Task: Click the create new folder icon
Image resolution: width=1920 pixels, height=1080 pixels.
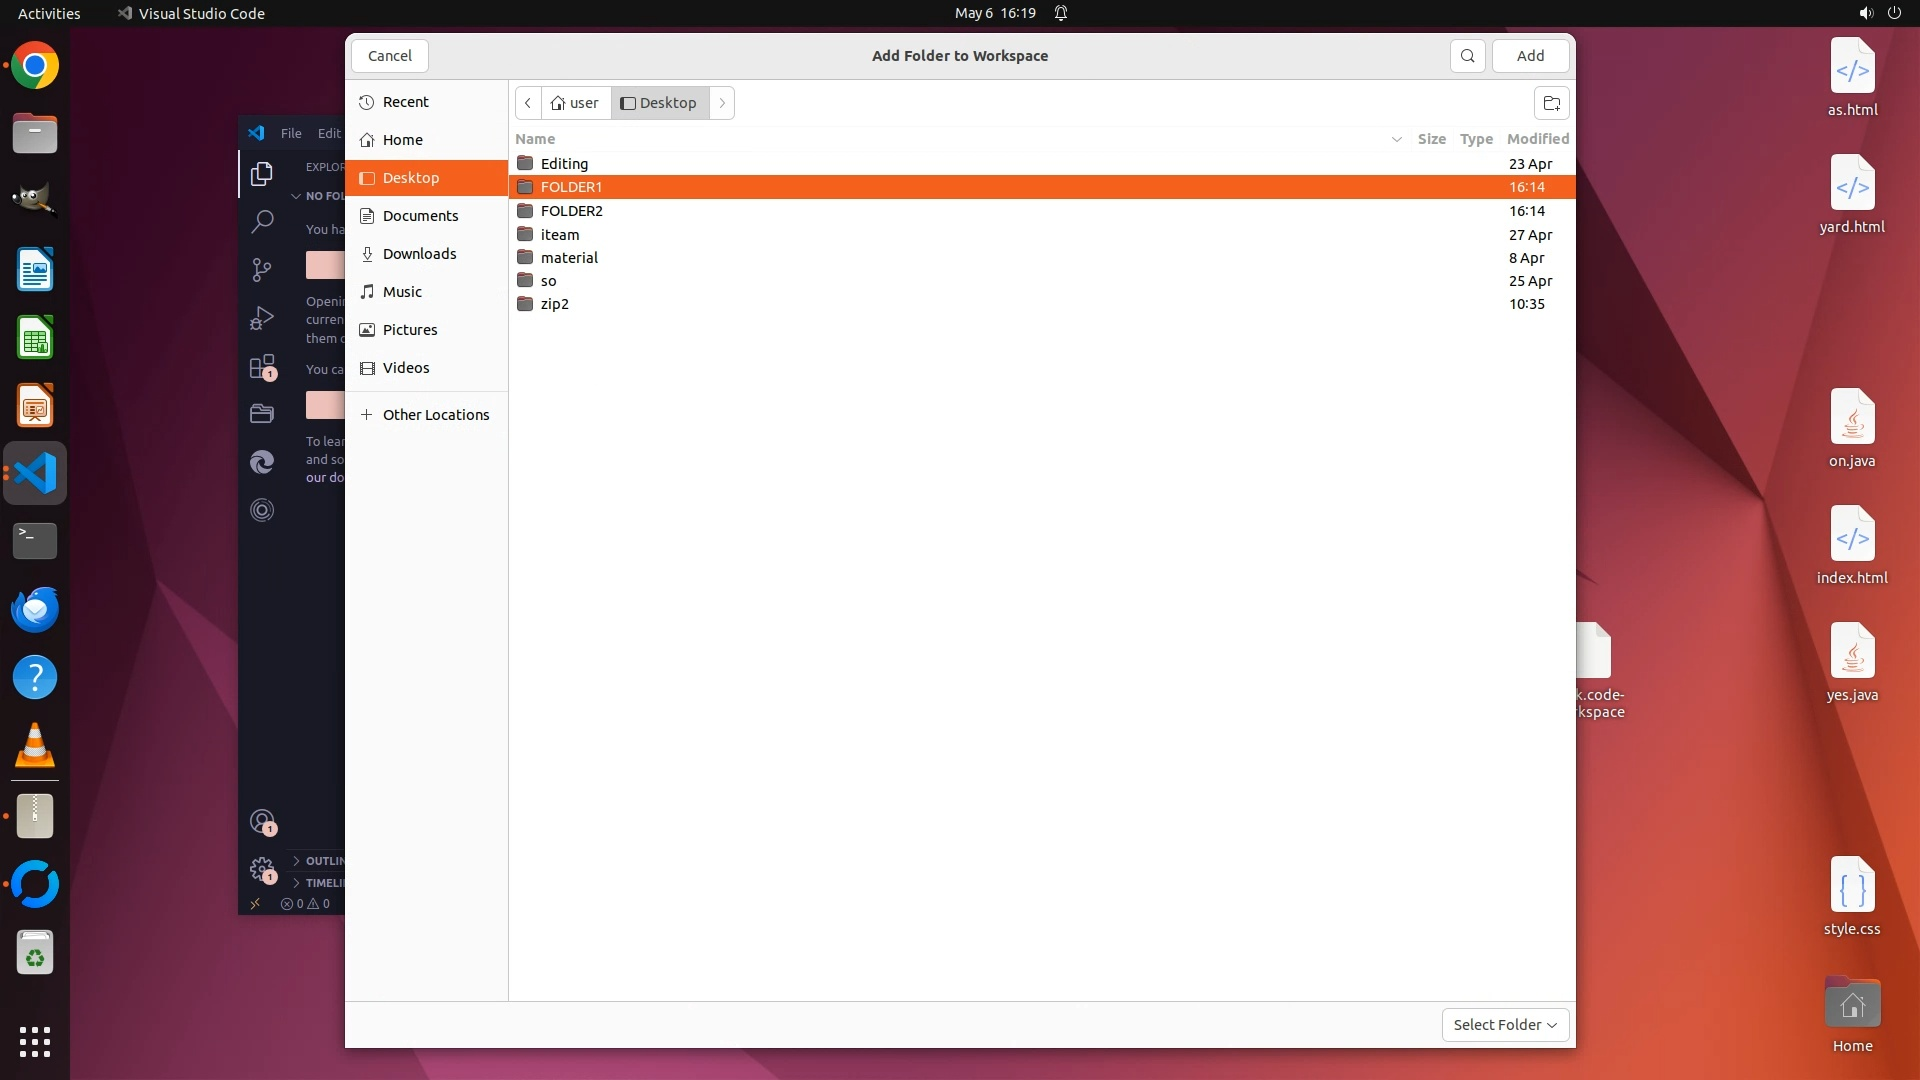Action: tap(1551, 103)
